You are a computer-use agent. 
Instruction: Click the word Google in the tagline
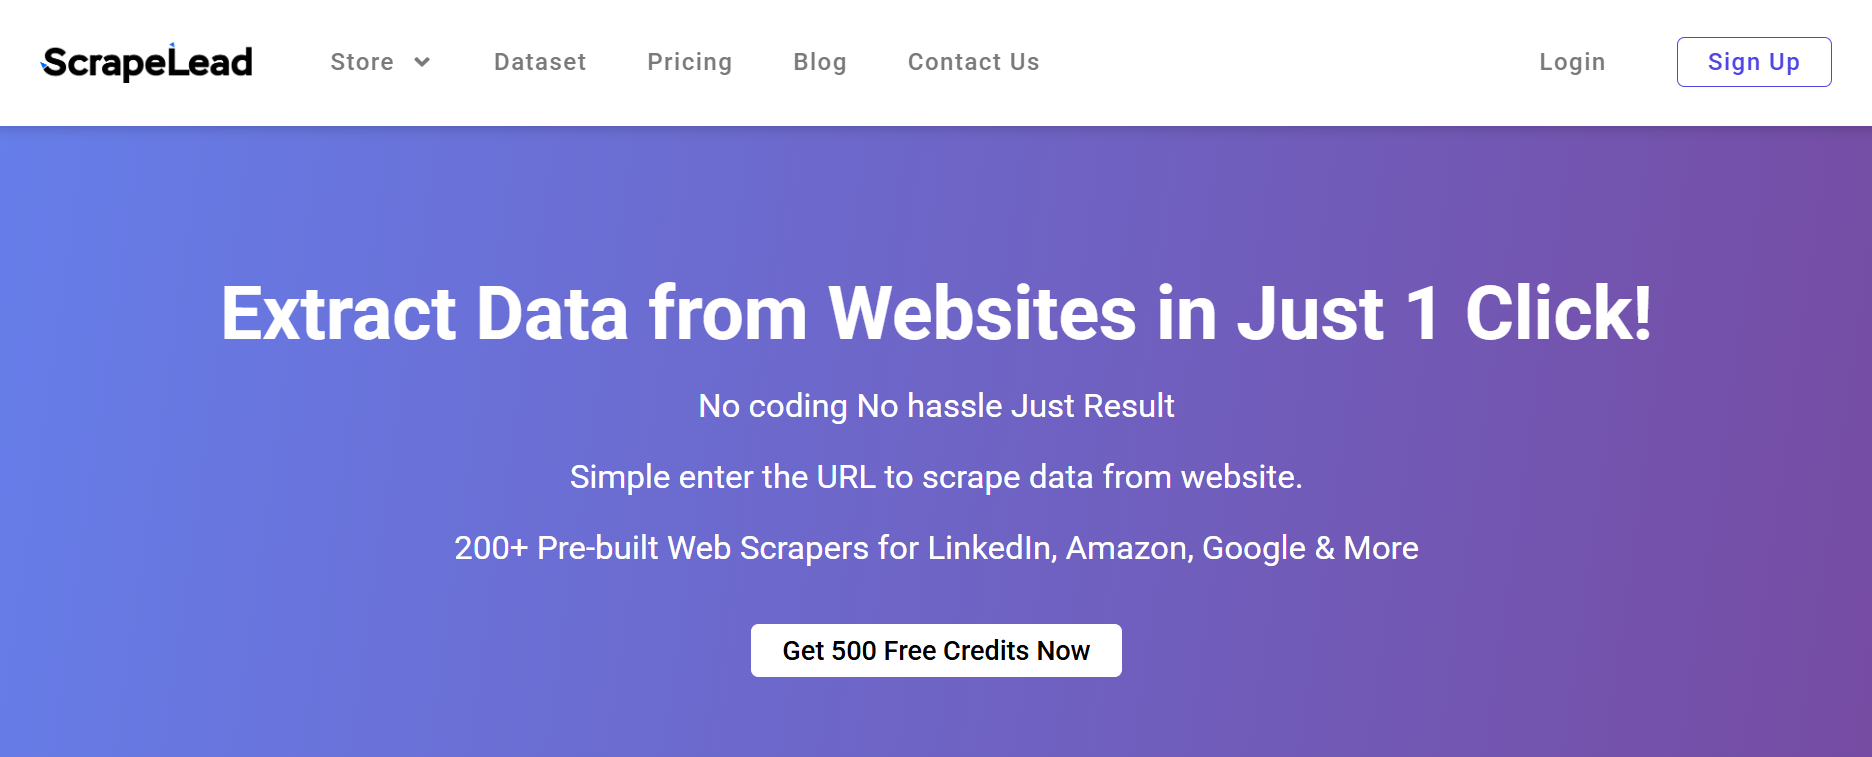tap(1254, 548)
